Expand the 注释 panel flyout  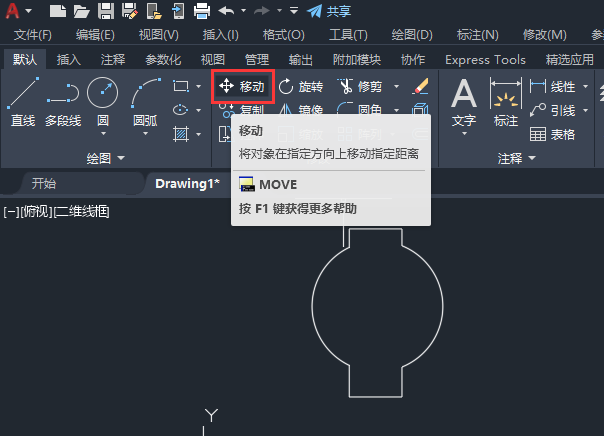pos(517,158)
